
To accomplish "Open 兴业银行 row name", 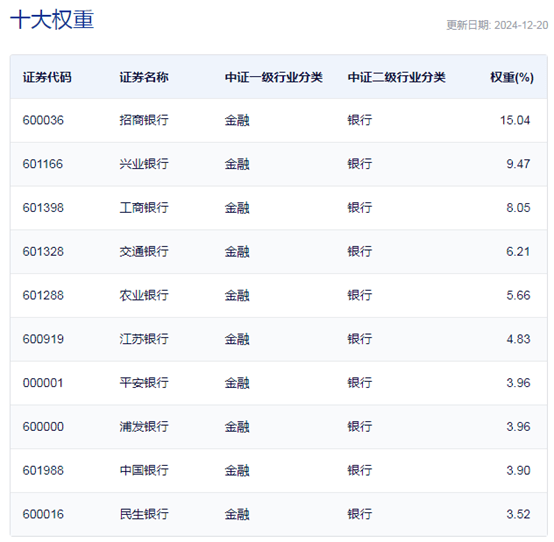I will (x=144, y=164).
